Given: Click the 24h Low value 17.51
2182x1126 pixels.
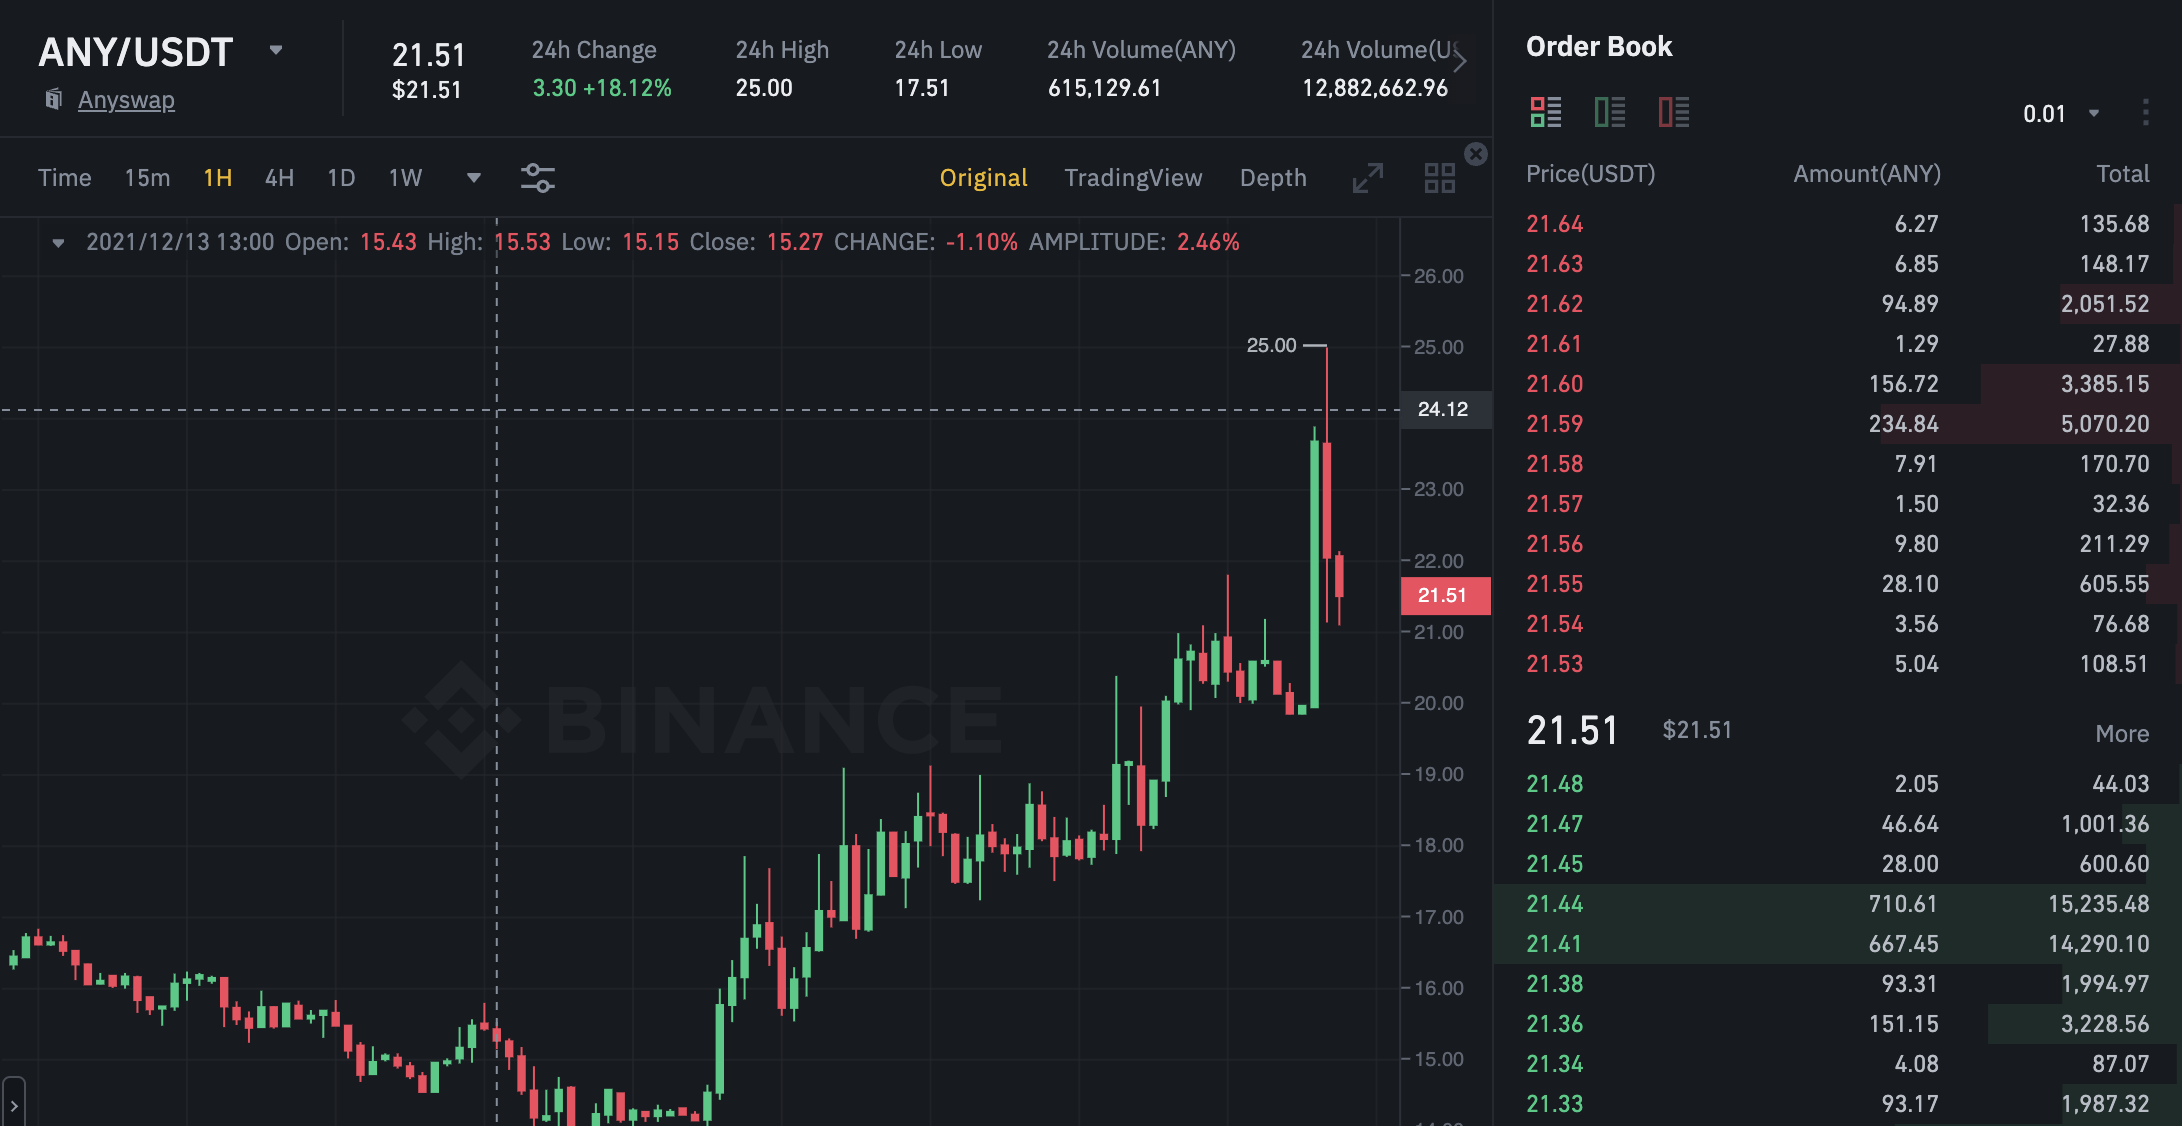Looking at the screenshot, I should 922,88.
